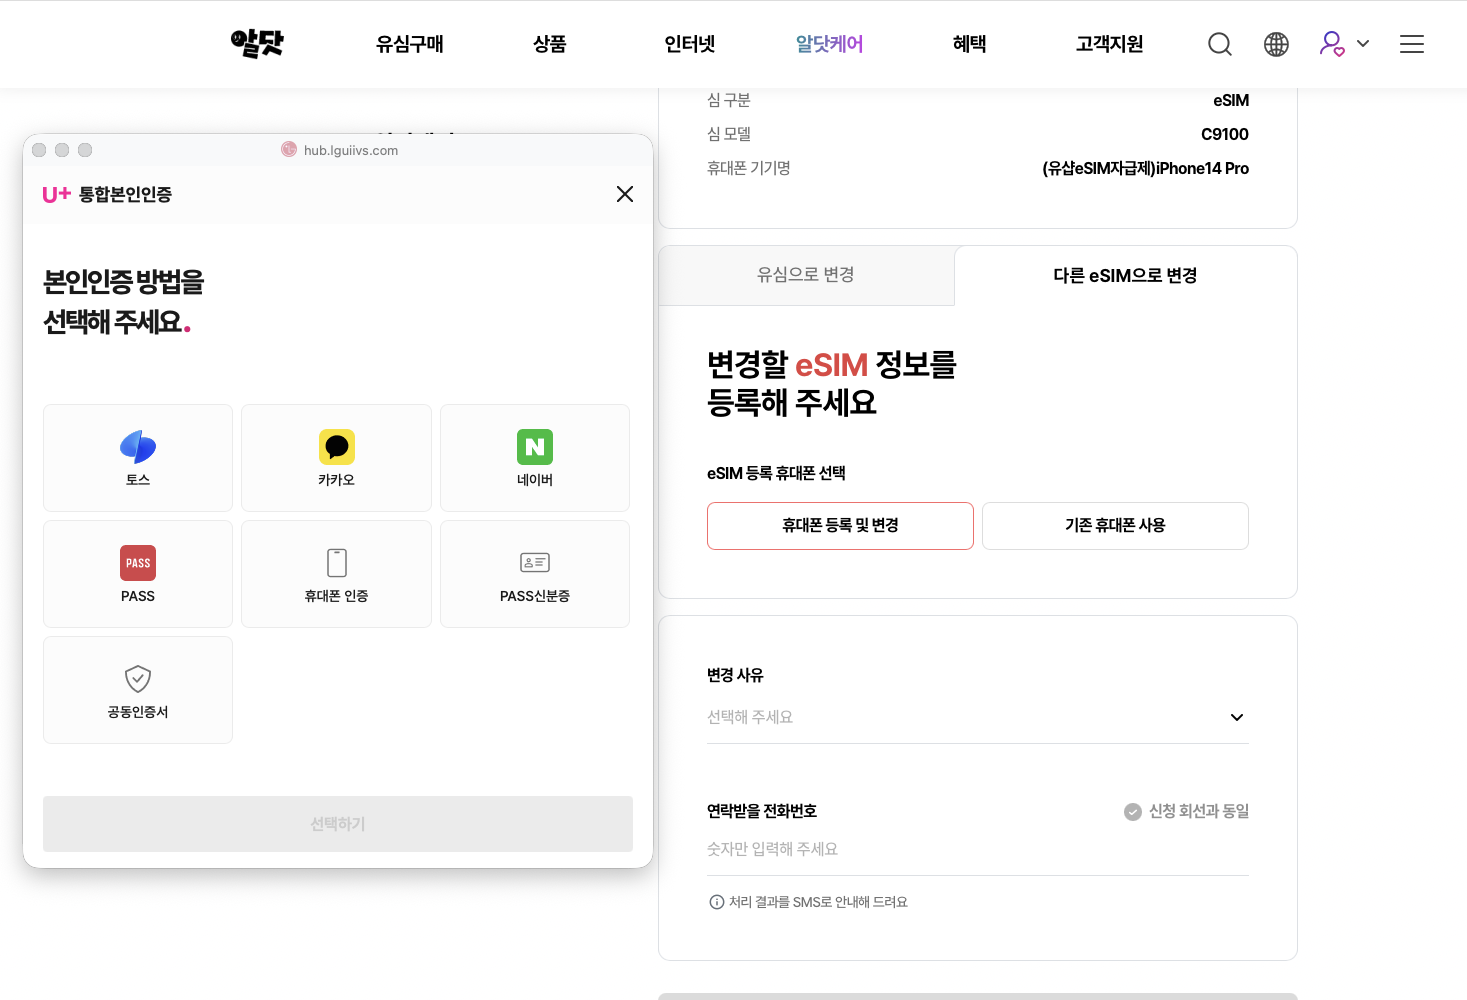Click the 기존 휴대폰 사용 button
Viewport: 1467px width, 1000px height.
pyautogui.click(x=1115, y=526)
